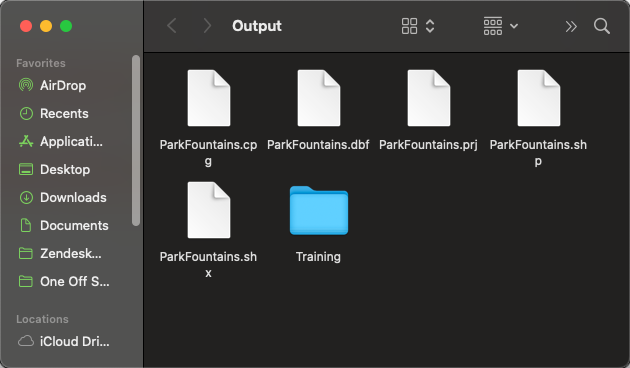This screenshot has width=630, height=368.
Task: Open Documents from the sidebar
Action: point(64,225)
